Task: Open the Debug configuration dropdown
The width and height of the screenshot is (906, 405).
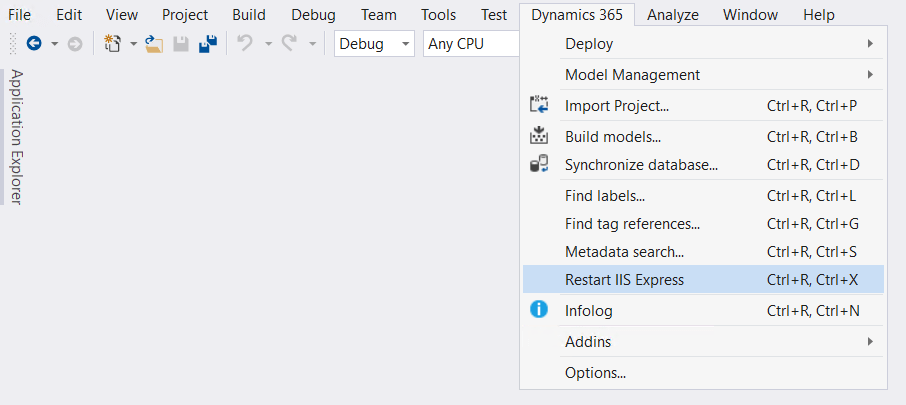Action: [374, 44]
